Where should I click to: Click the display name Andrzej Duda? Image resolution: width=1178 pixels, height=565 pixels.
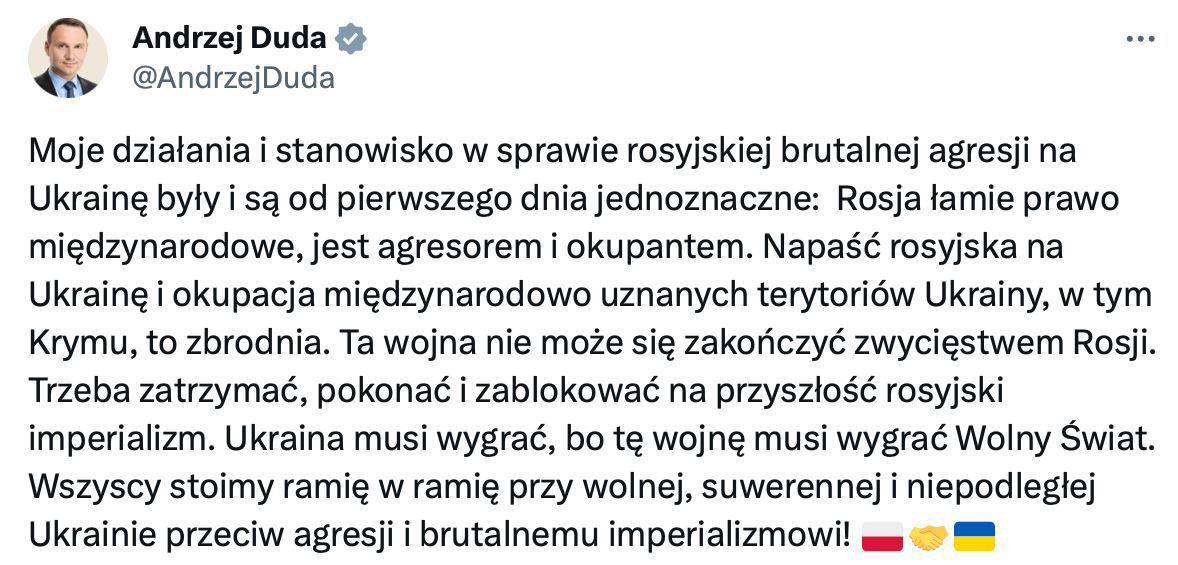[229, 38]
